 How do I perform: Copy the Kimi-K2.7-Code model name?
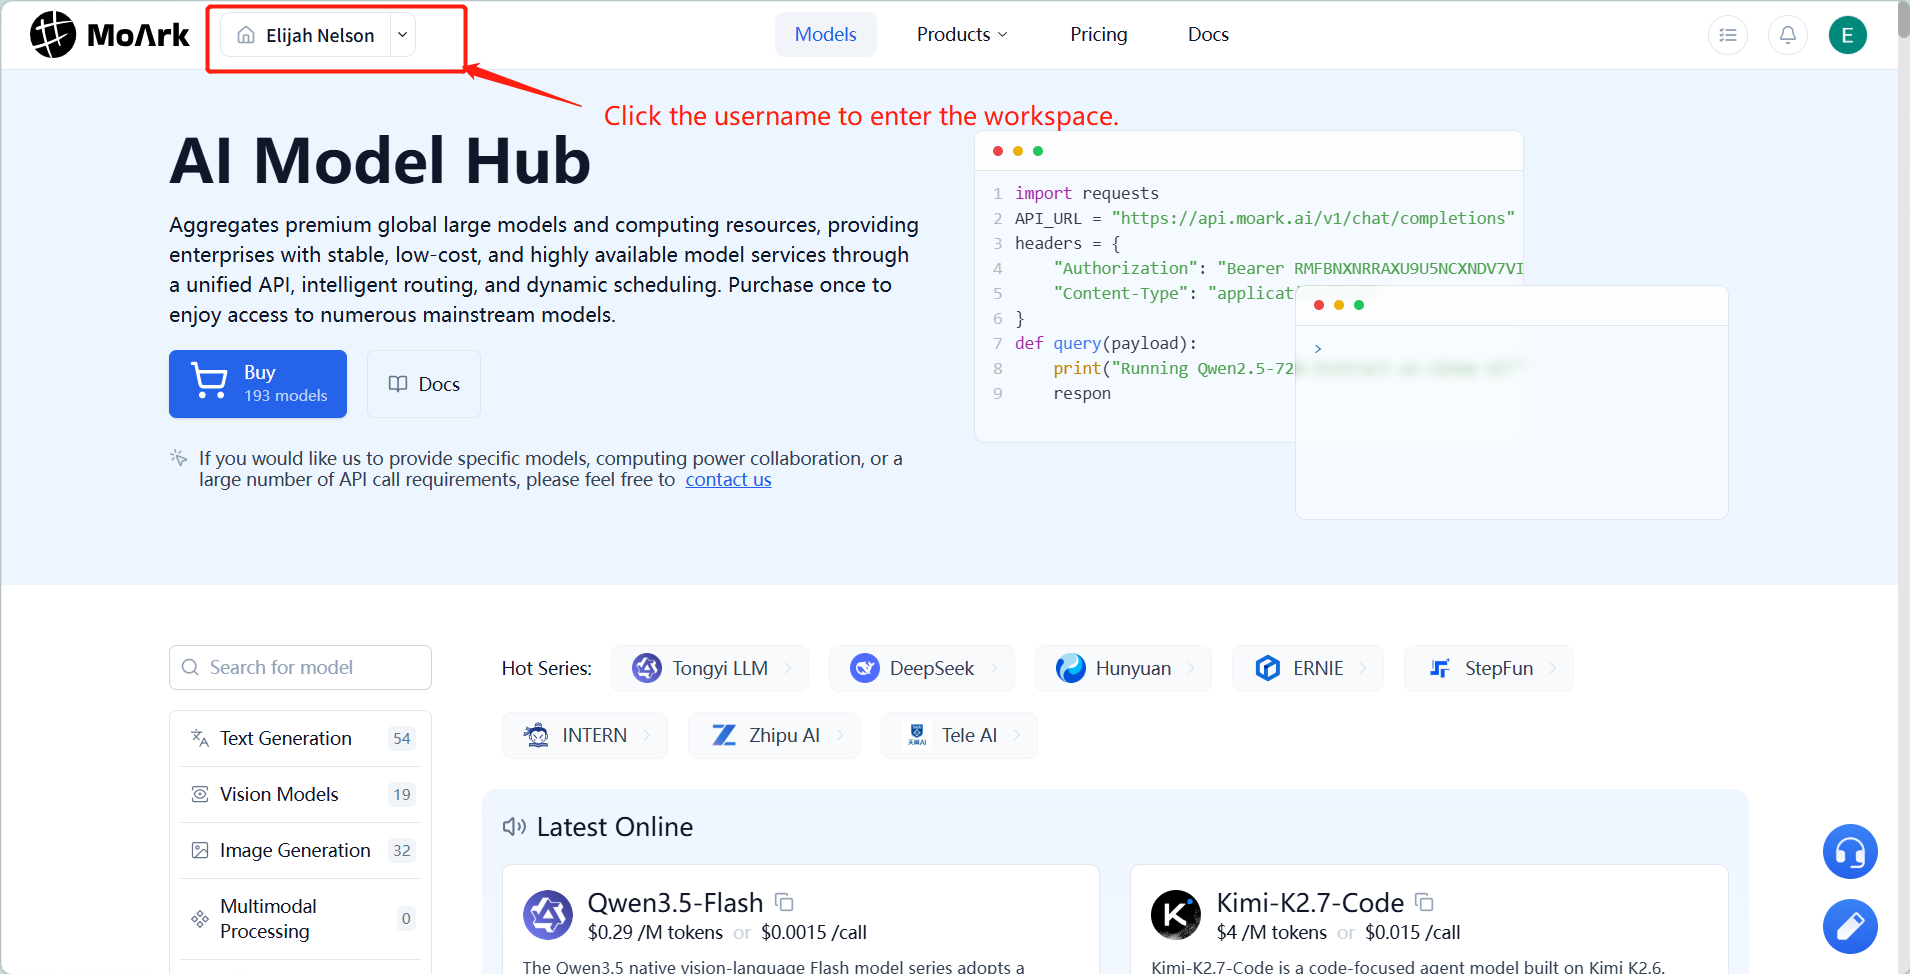pyautogui.click(x=1425, y=903)
